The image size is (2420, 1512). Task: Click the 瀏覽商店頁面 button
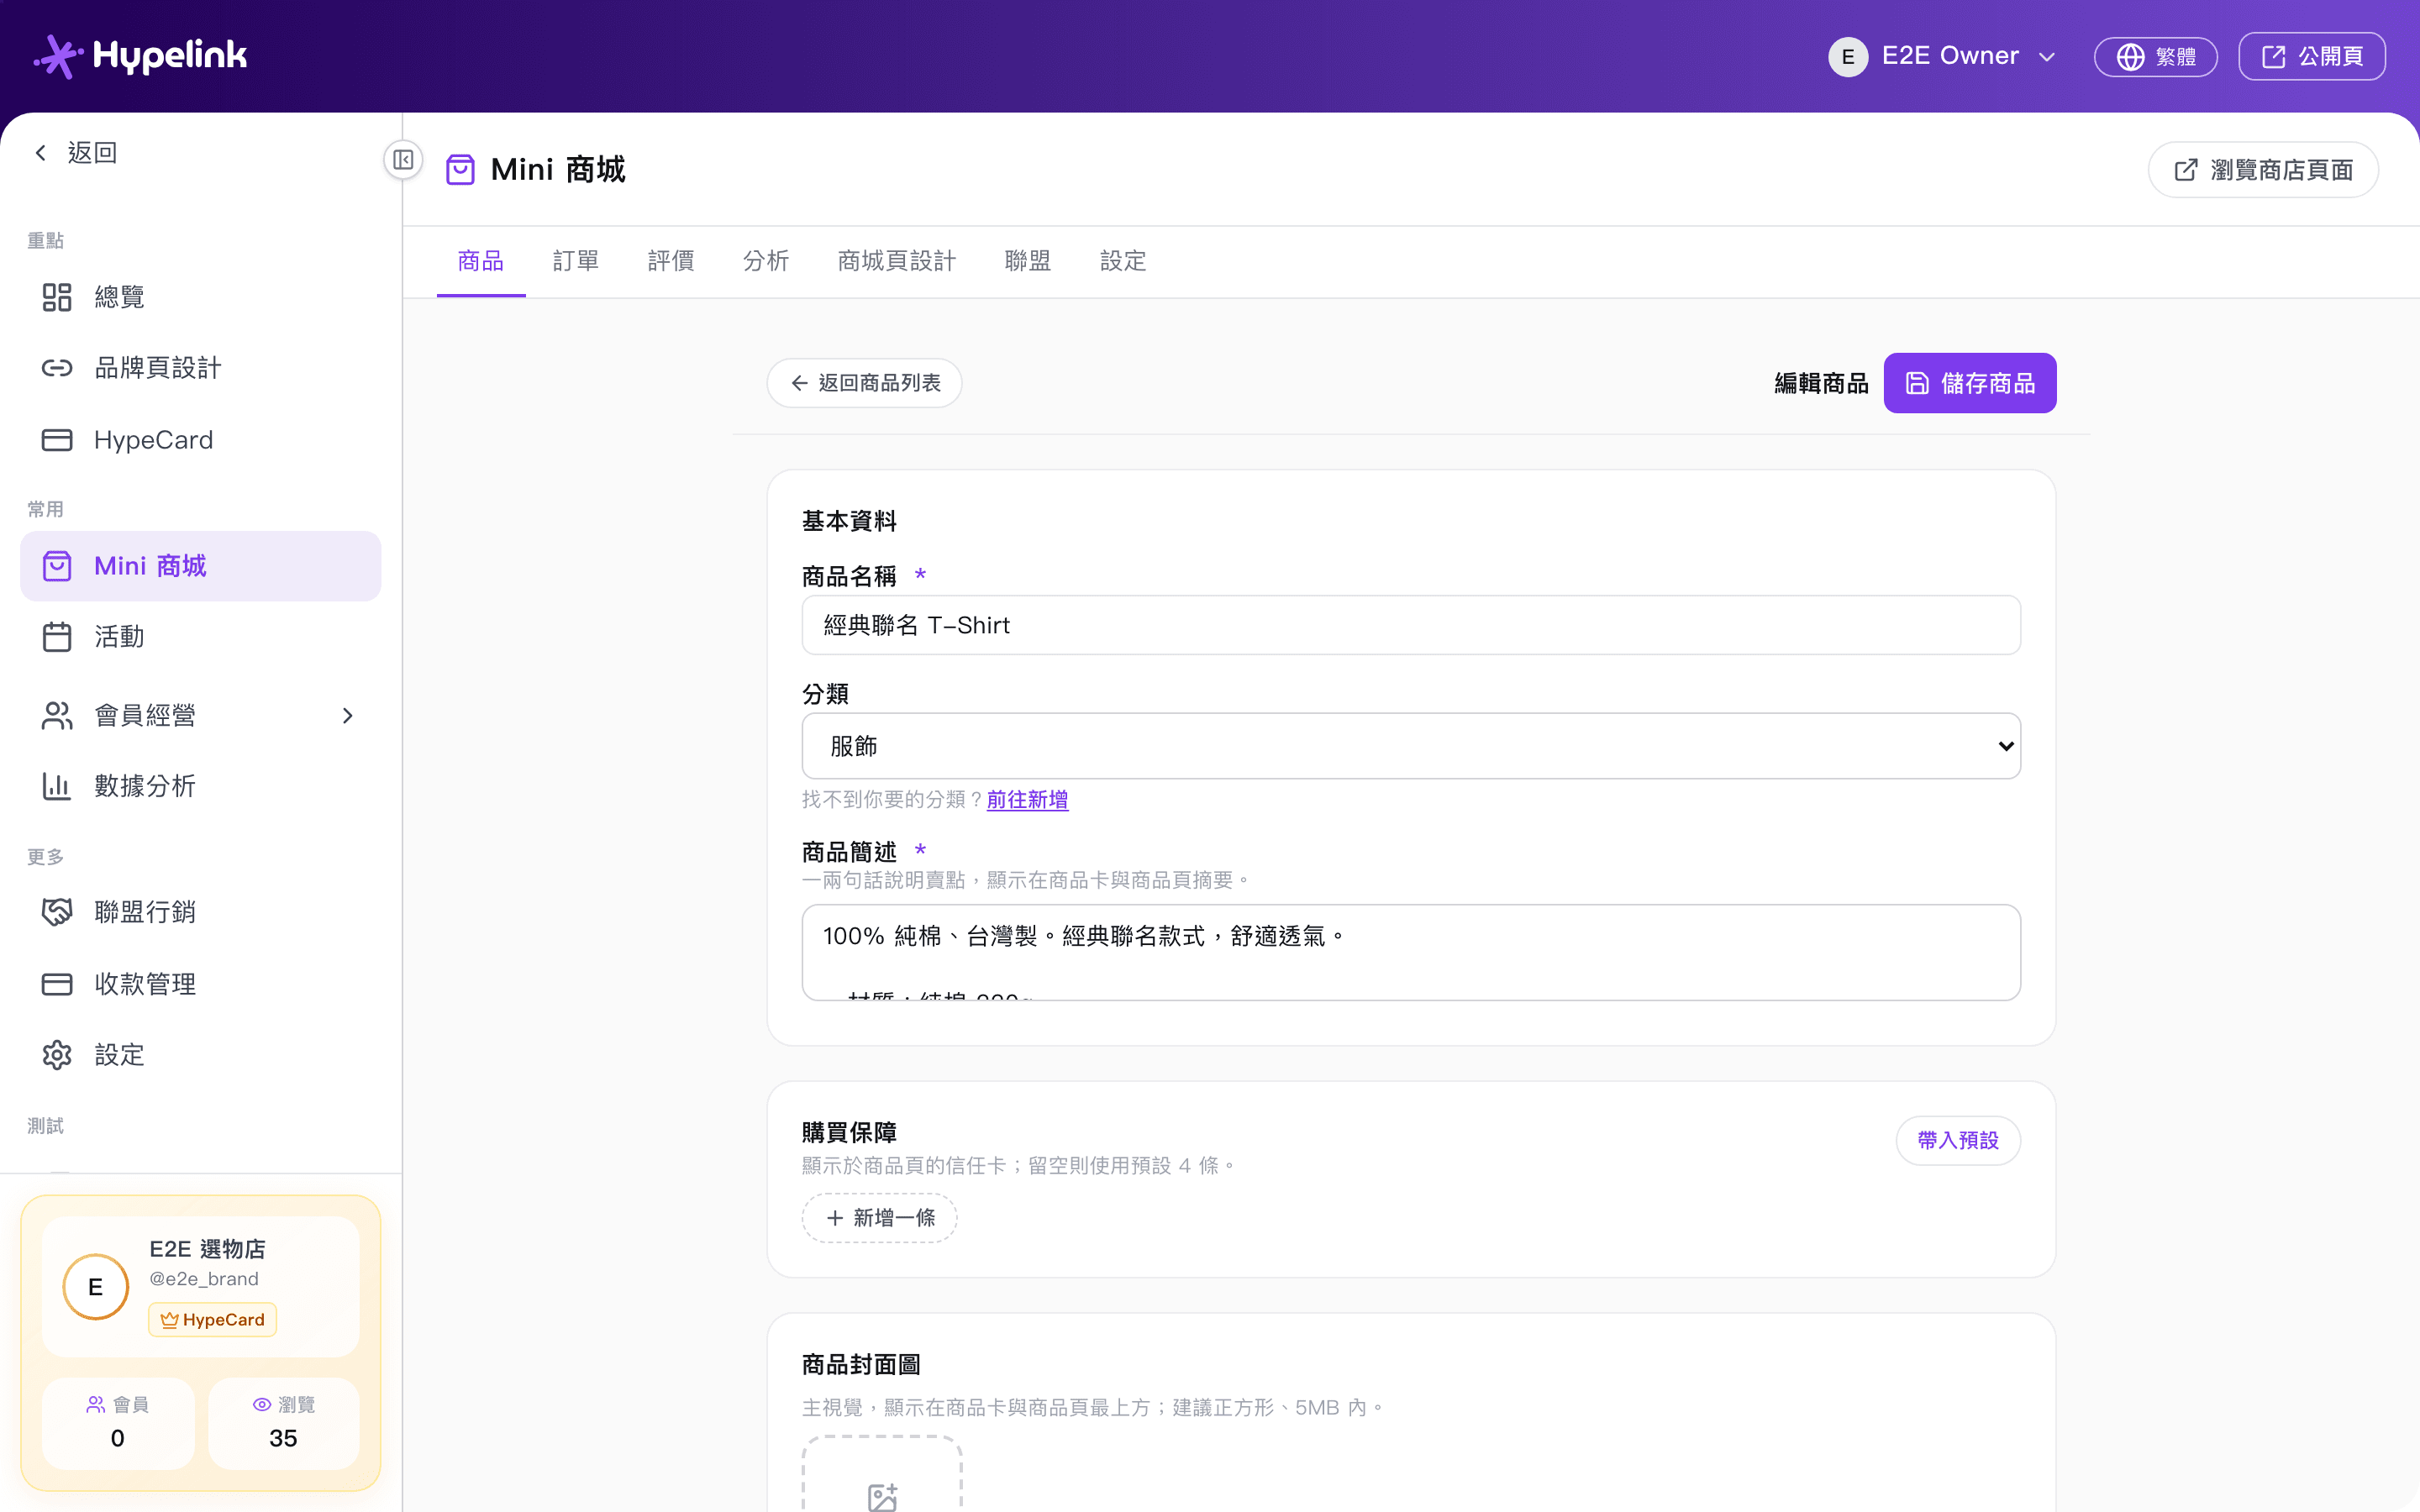(2263, 170)
